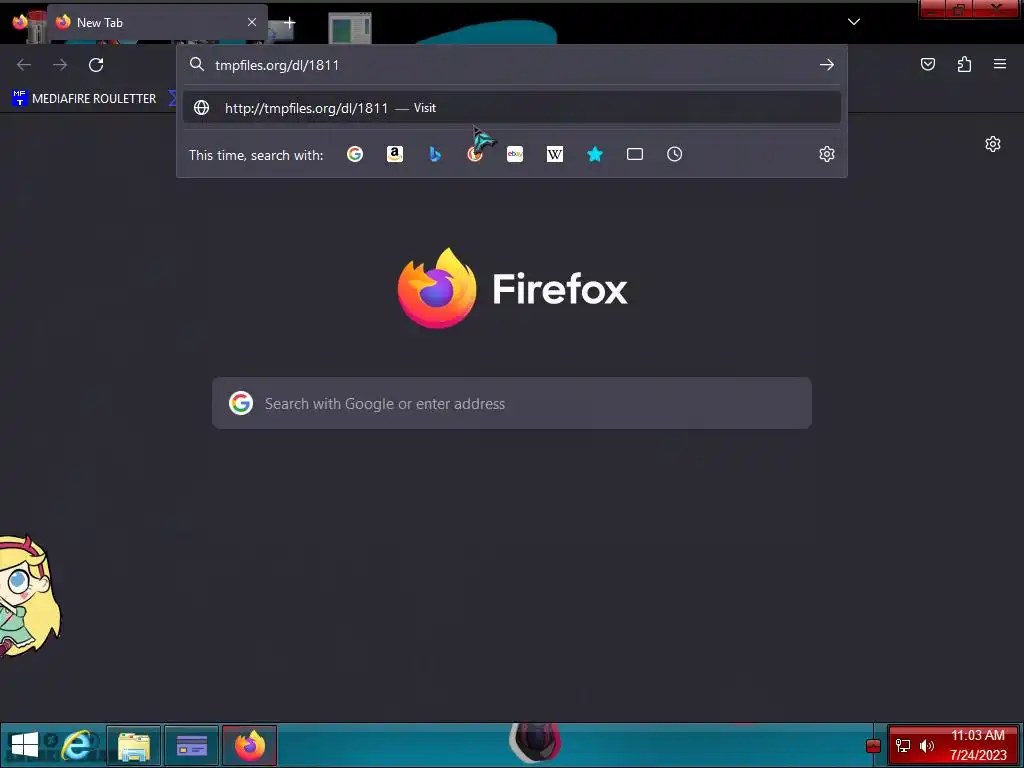The height and width of the screenshot is (768, 1024).
Task: Open Save to Pocket button
Action: (928, 64)
